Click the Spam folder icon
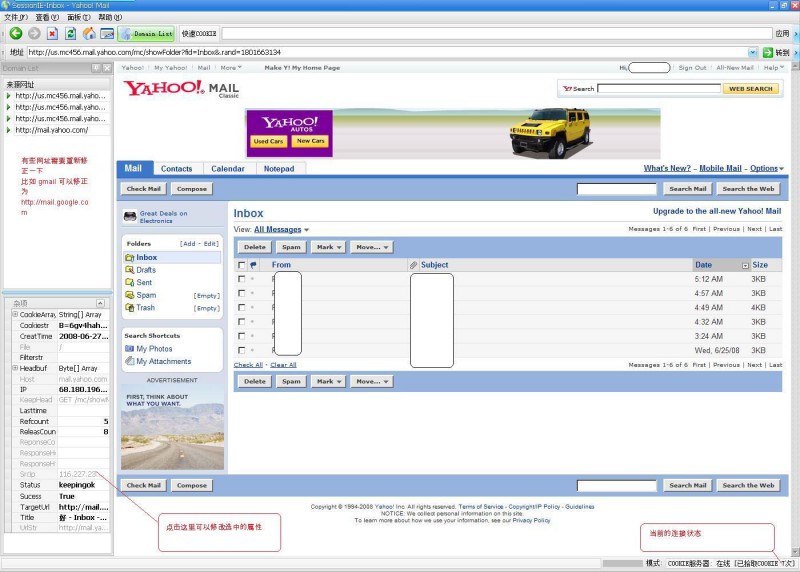The width and height of the screenshot is (800, 572). pos(130,295)
